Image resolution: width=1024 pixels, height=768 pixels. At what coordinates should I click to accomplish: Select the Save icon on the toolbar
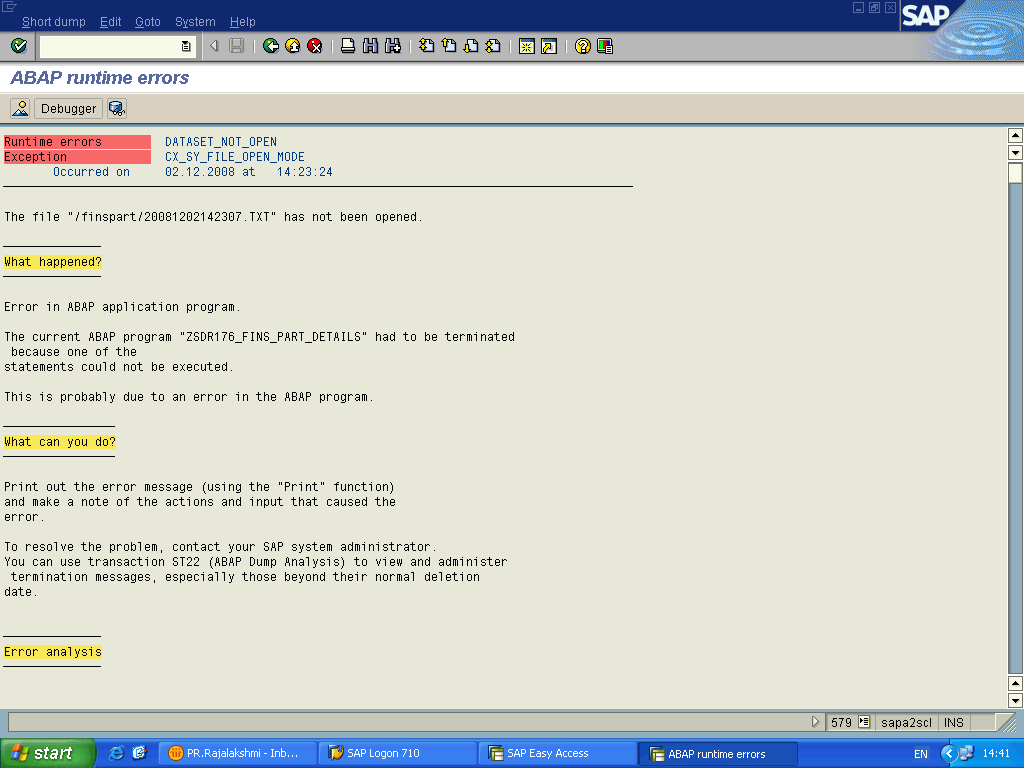pos(235,45)
